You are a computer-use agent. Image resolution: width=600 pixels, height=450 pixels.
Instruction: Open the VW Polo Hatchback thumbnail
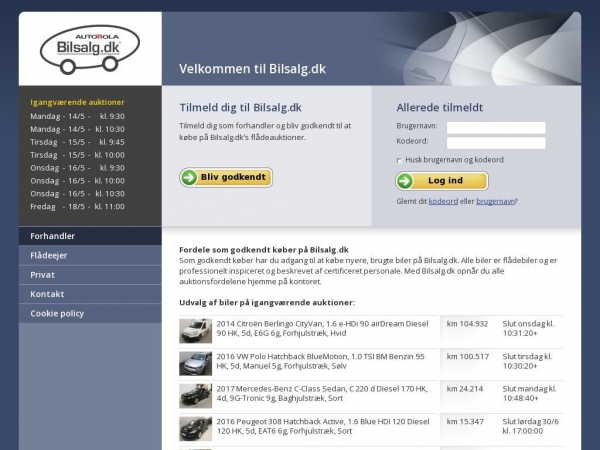tap(196, 364)
